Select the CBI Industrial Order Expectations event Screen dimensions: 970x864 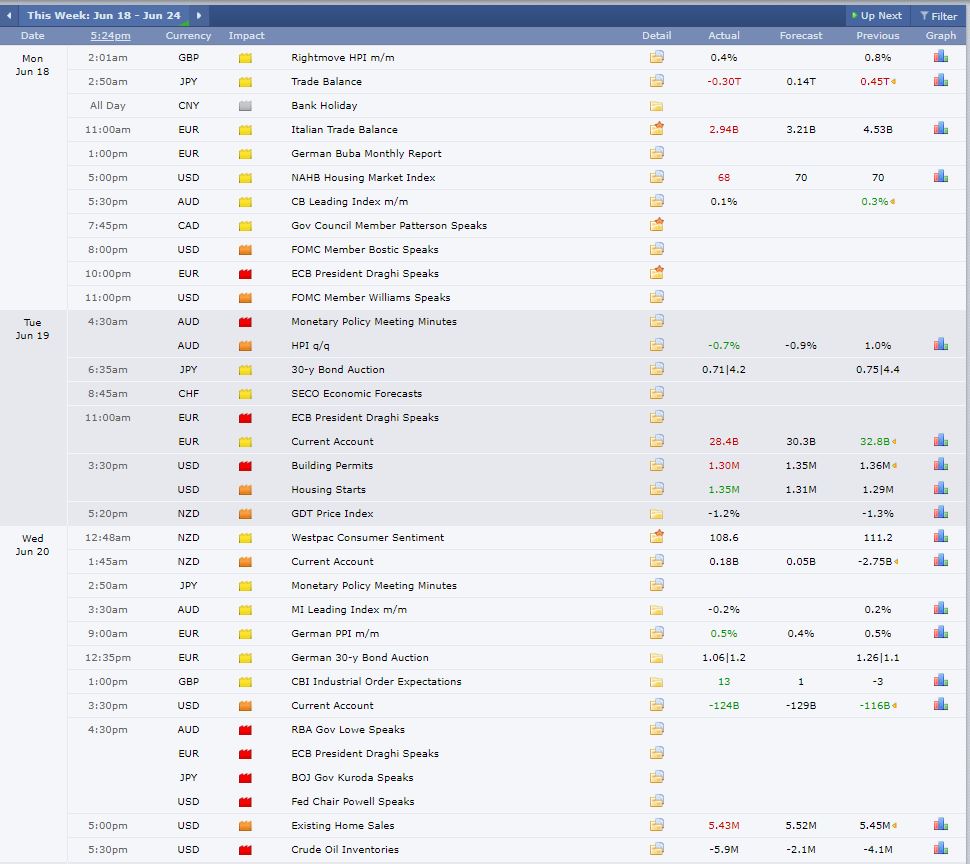pyautogui.click(x=376, y=682)
